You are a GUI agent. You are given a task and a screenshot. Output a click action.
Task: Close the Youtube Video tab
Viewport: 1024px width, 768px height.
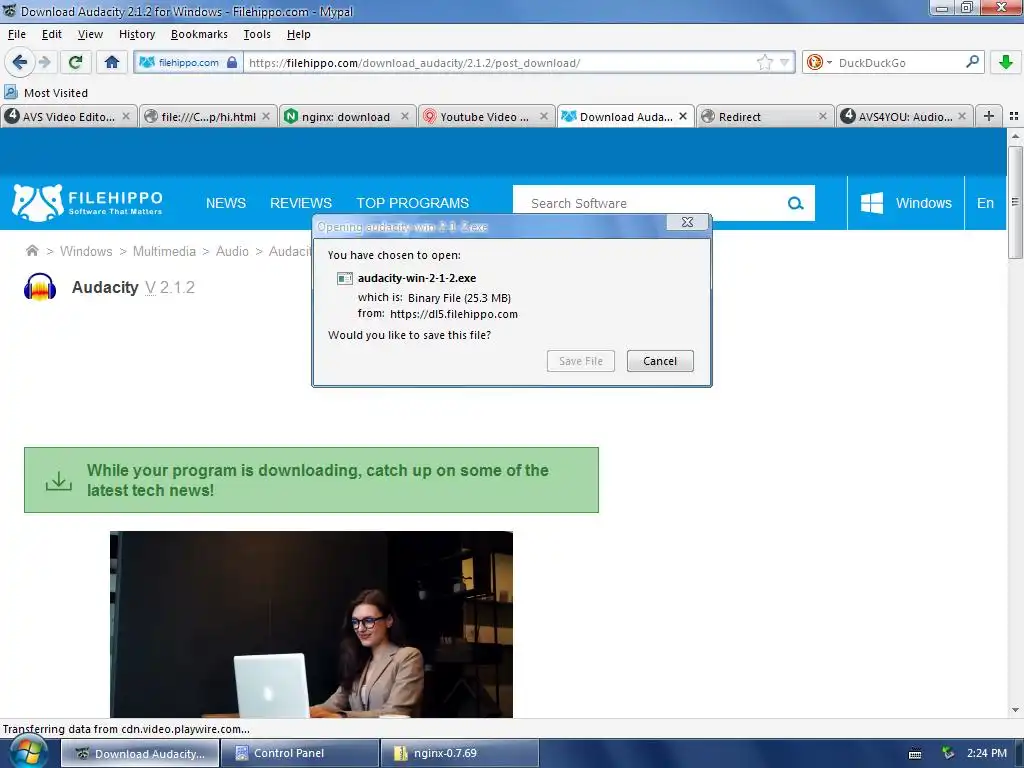click(x=544, y=116)
